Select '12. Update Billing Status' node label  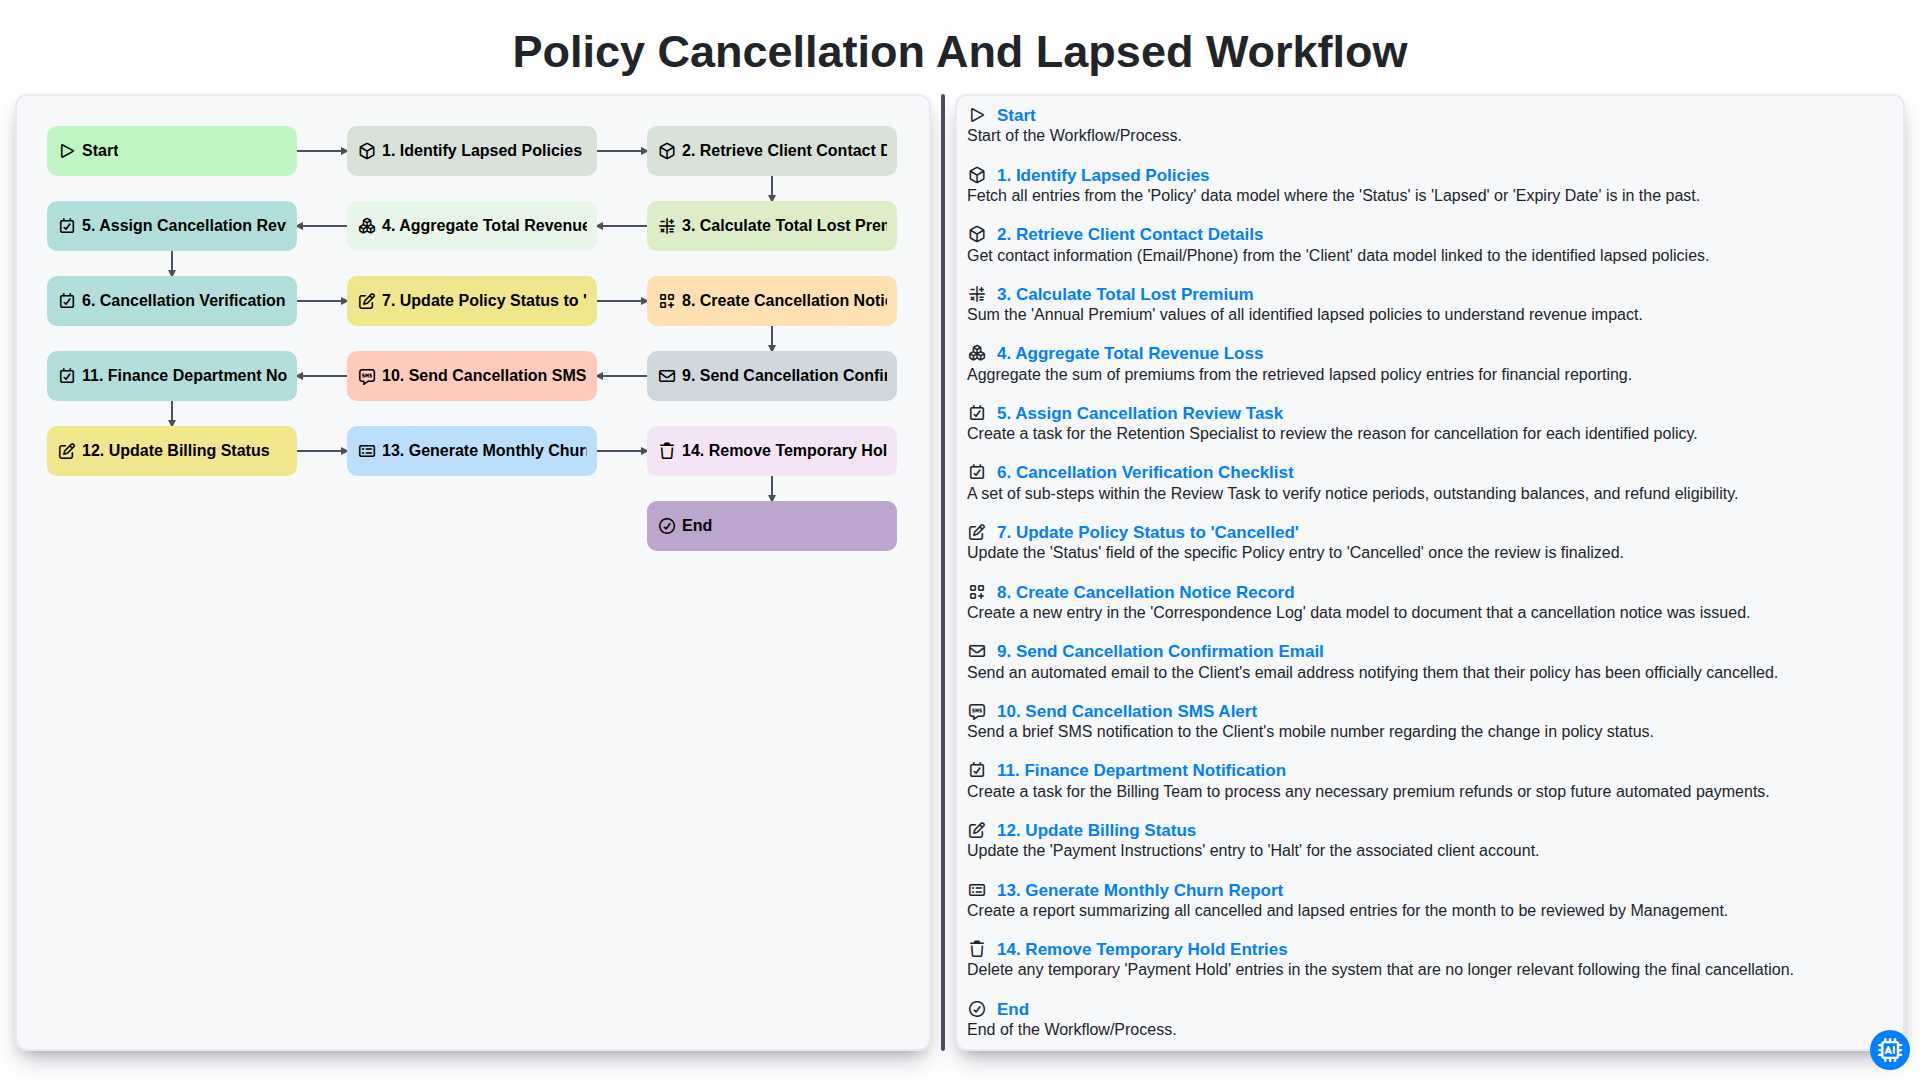click(175, 451)
